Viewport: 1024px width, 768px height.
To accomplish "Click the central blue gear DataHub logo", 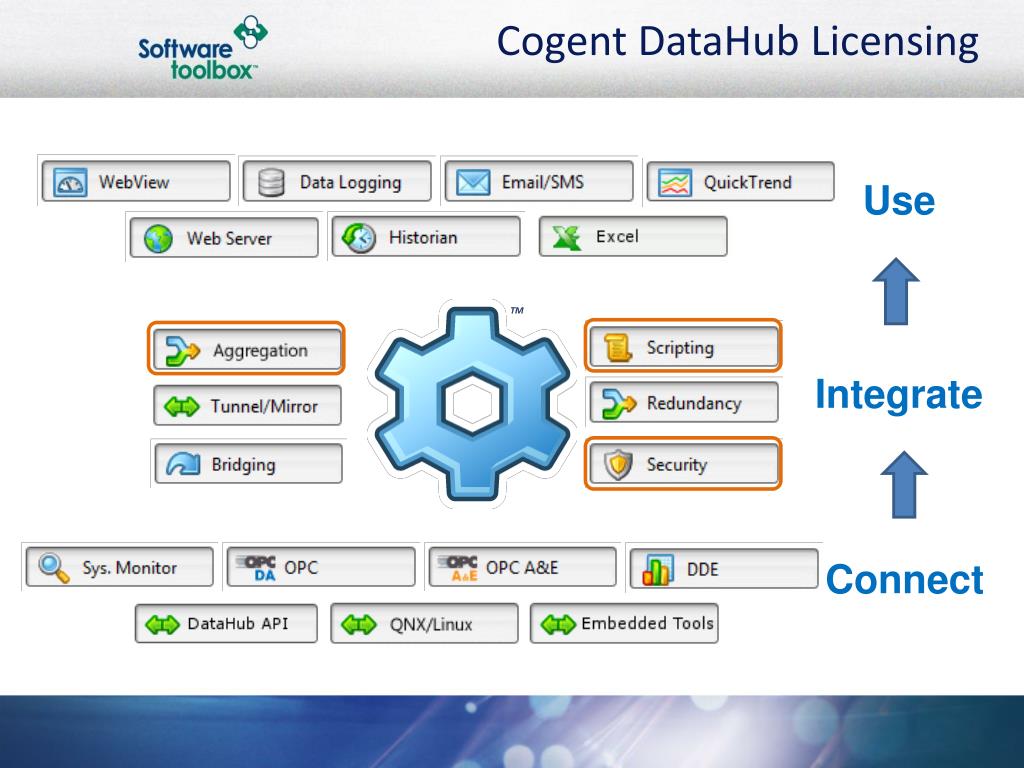I will click(472, 404).
